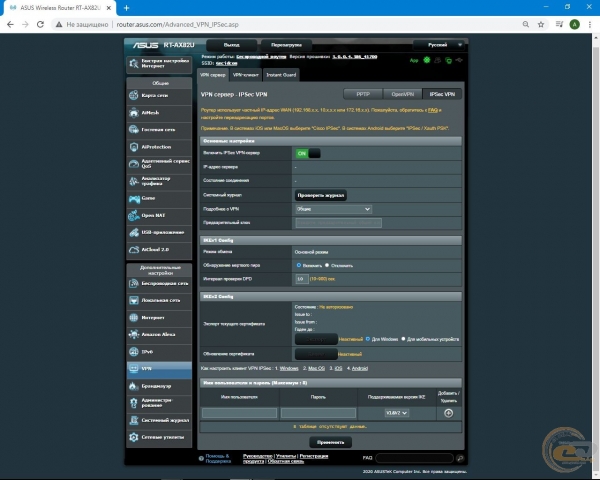This screenshot has width=600, height=480.
Task: Open the IPv6 sidebar item
Action: pos(159,352)
